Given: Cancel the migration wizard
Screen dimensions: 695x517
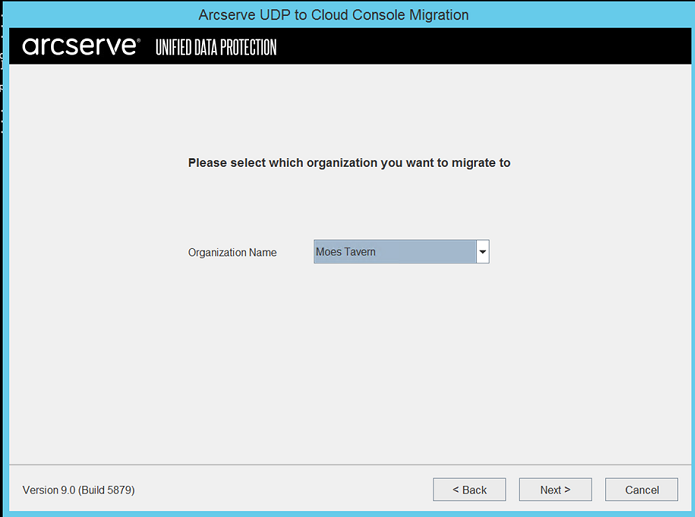Looking at the screenshot, I should click(x=641, y=490).
